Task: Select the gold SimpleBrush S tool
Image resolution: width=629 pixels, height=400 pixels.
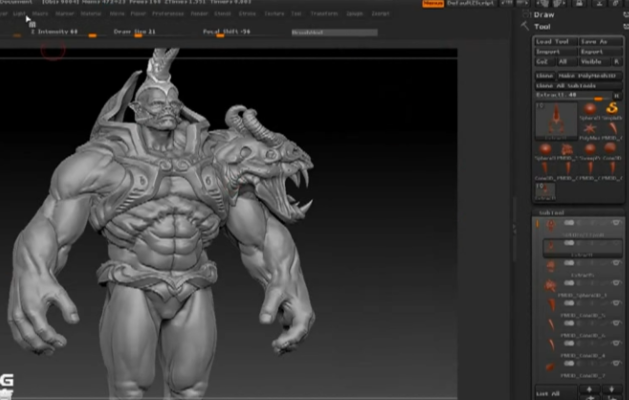Action: coord(612,109)
